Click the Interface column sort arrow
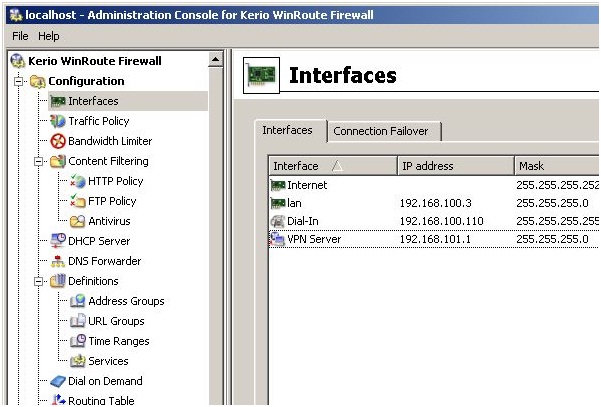The height and width of the screenshot is (407, 601). coord(337,166)
